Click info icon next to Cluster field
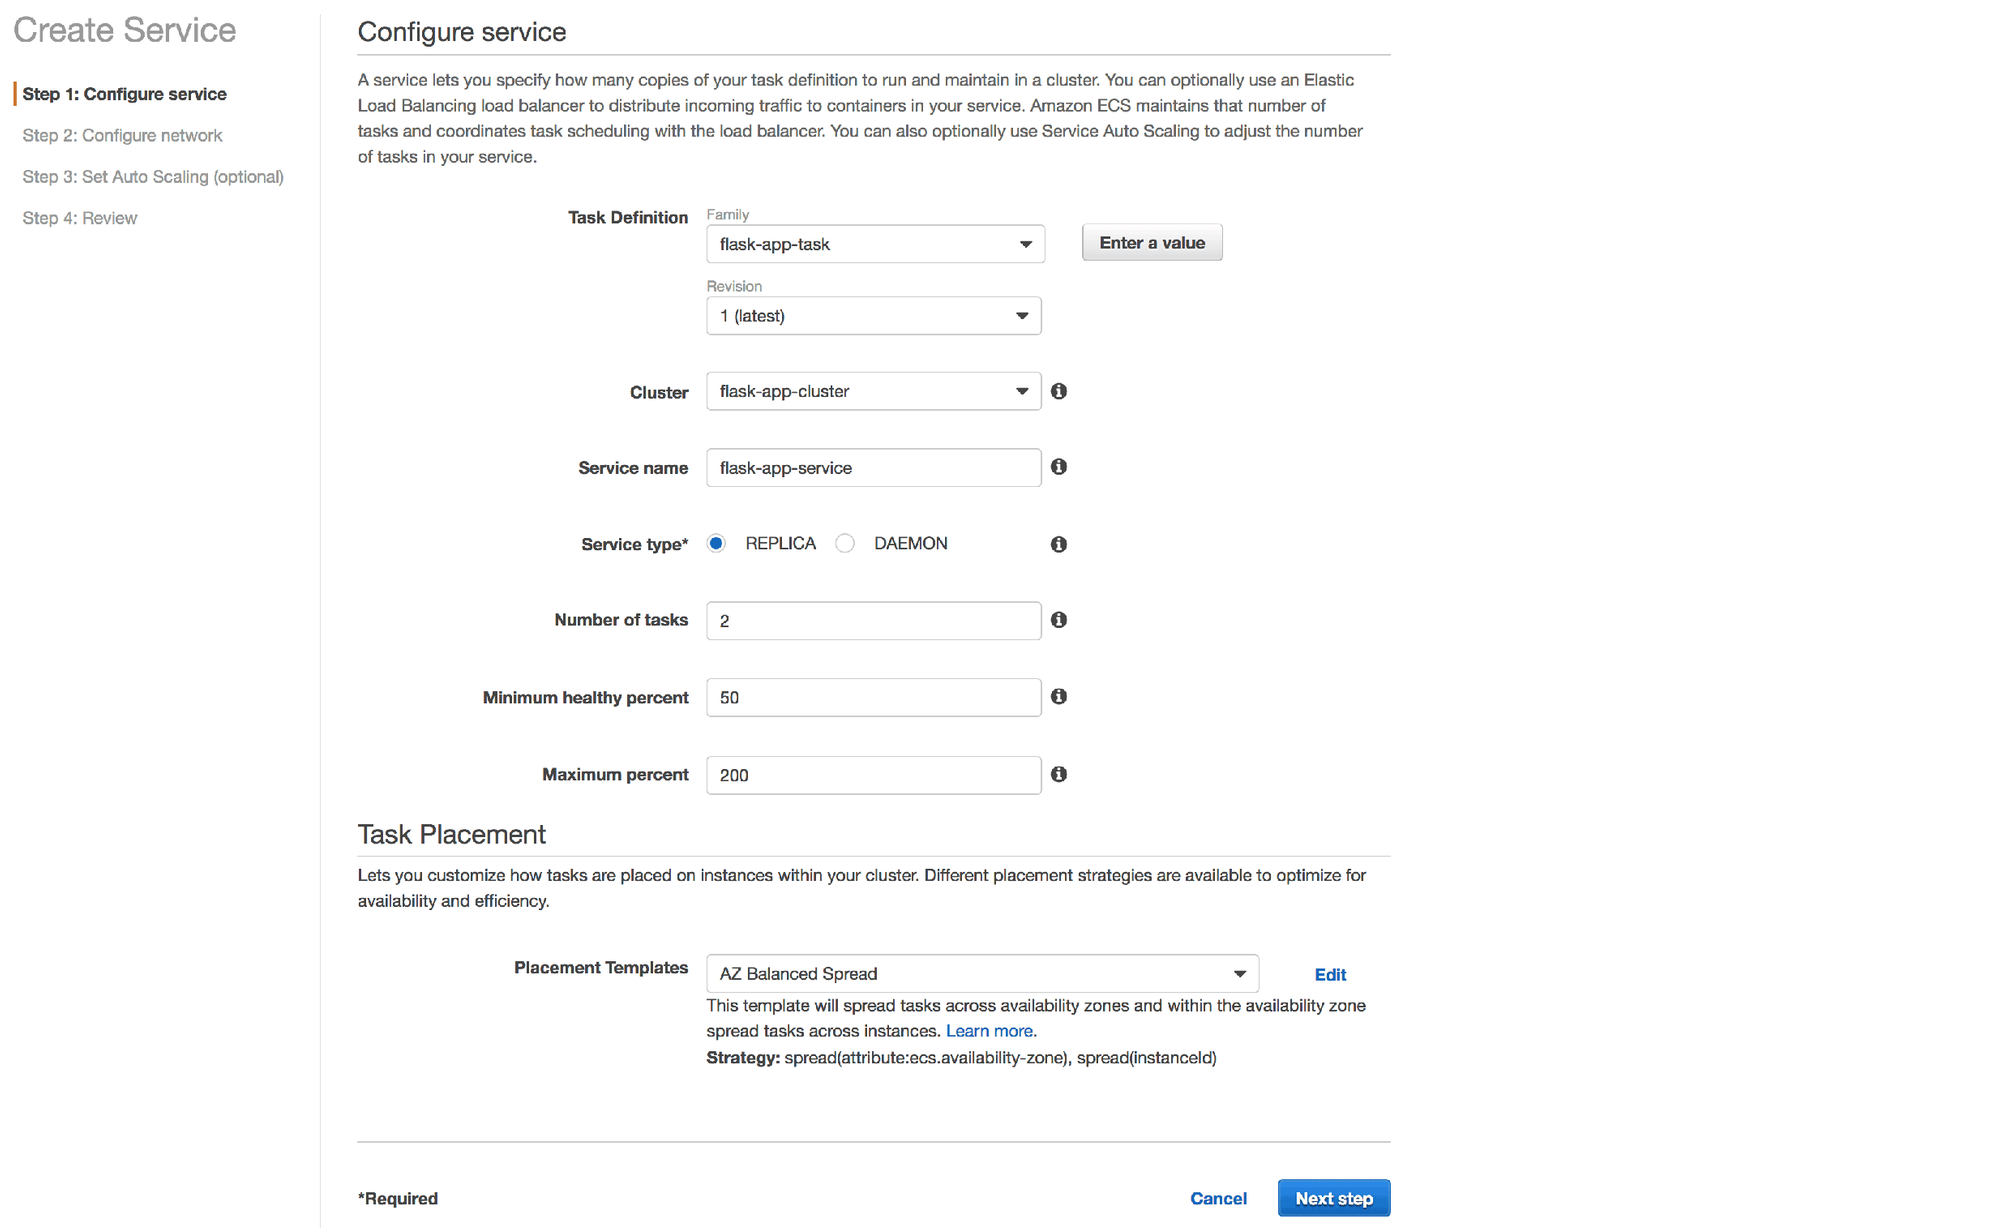This screenshot has width=2000, height=1228. click(x=1059, y=391)
